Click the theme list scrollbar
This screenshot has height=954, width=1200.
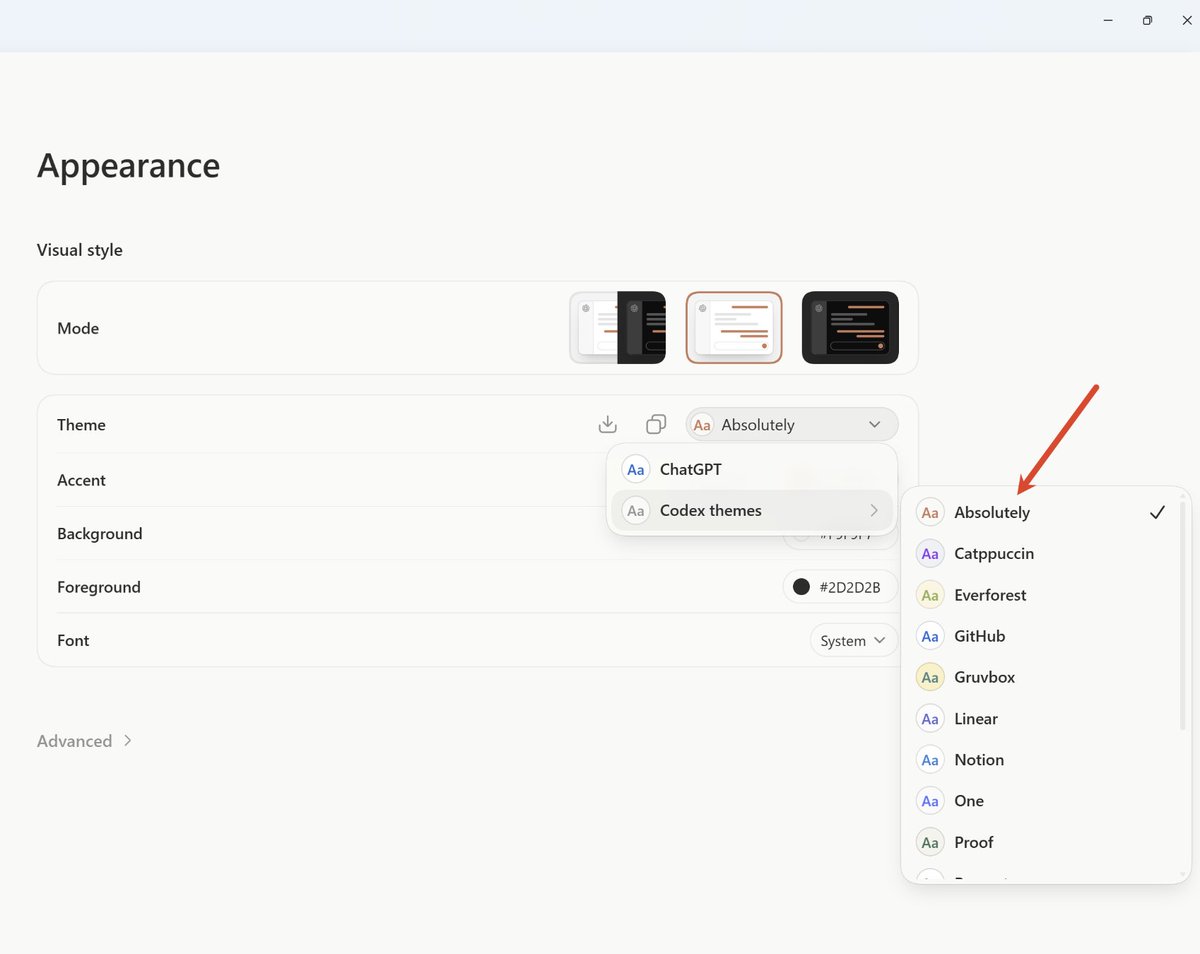(1183, 615)
